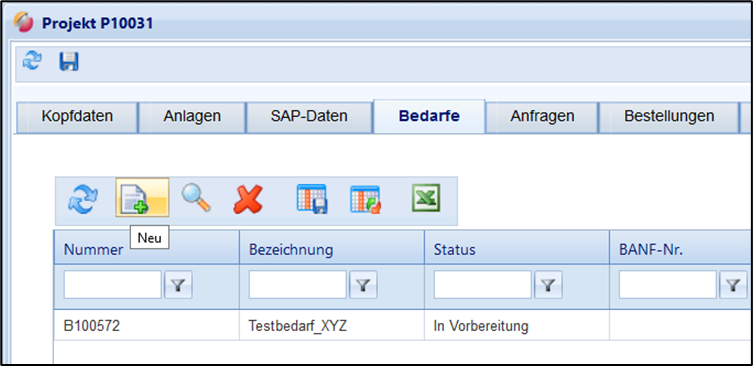Click the refresh icon in top toolbar
753x366 pixels.
pyautogui.click(x=32, y=61)
